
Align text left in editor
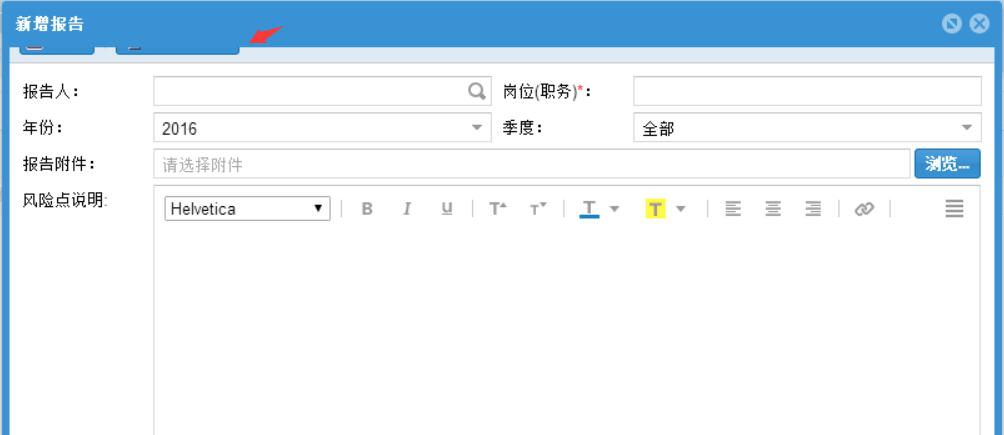pos(733,209)
